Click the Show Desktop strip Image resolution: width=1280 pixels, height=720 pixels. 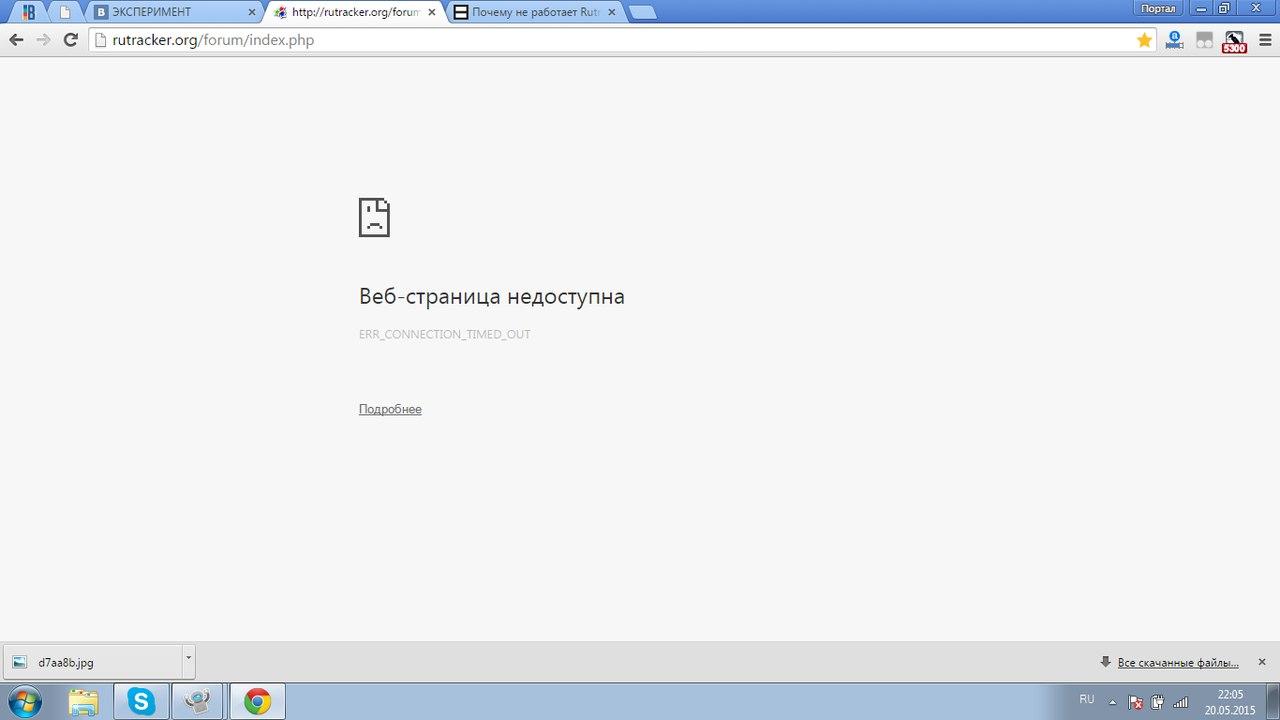[x=1273, y=701]
